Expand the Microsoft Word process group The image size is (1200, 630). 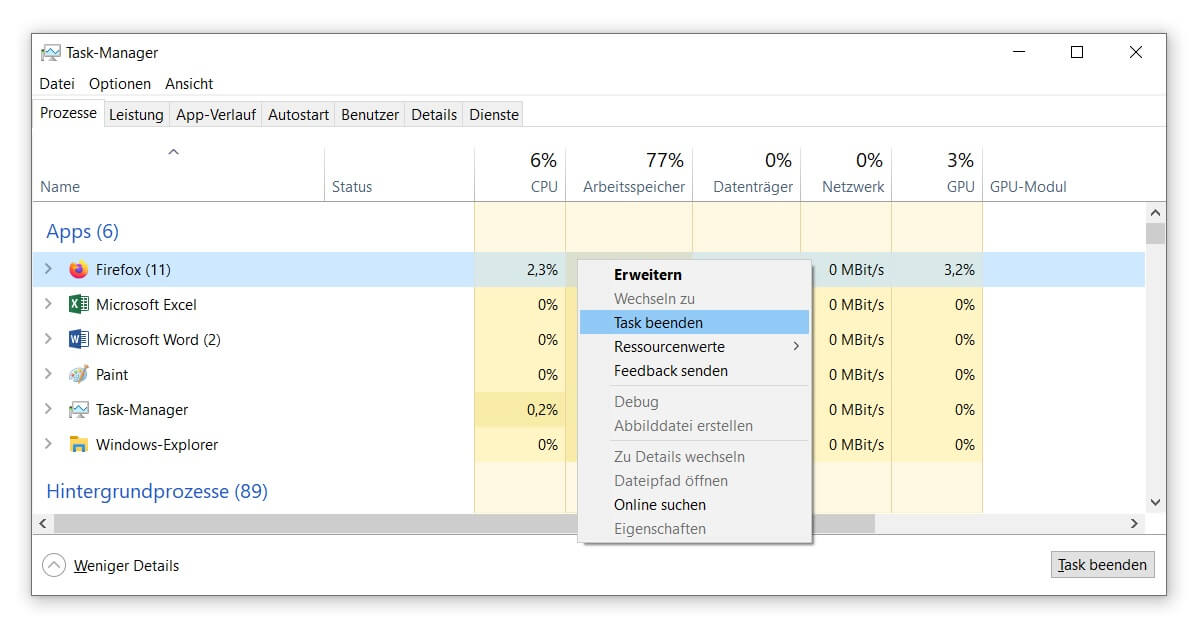point(48,340)
